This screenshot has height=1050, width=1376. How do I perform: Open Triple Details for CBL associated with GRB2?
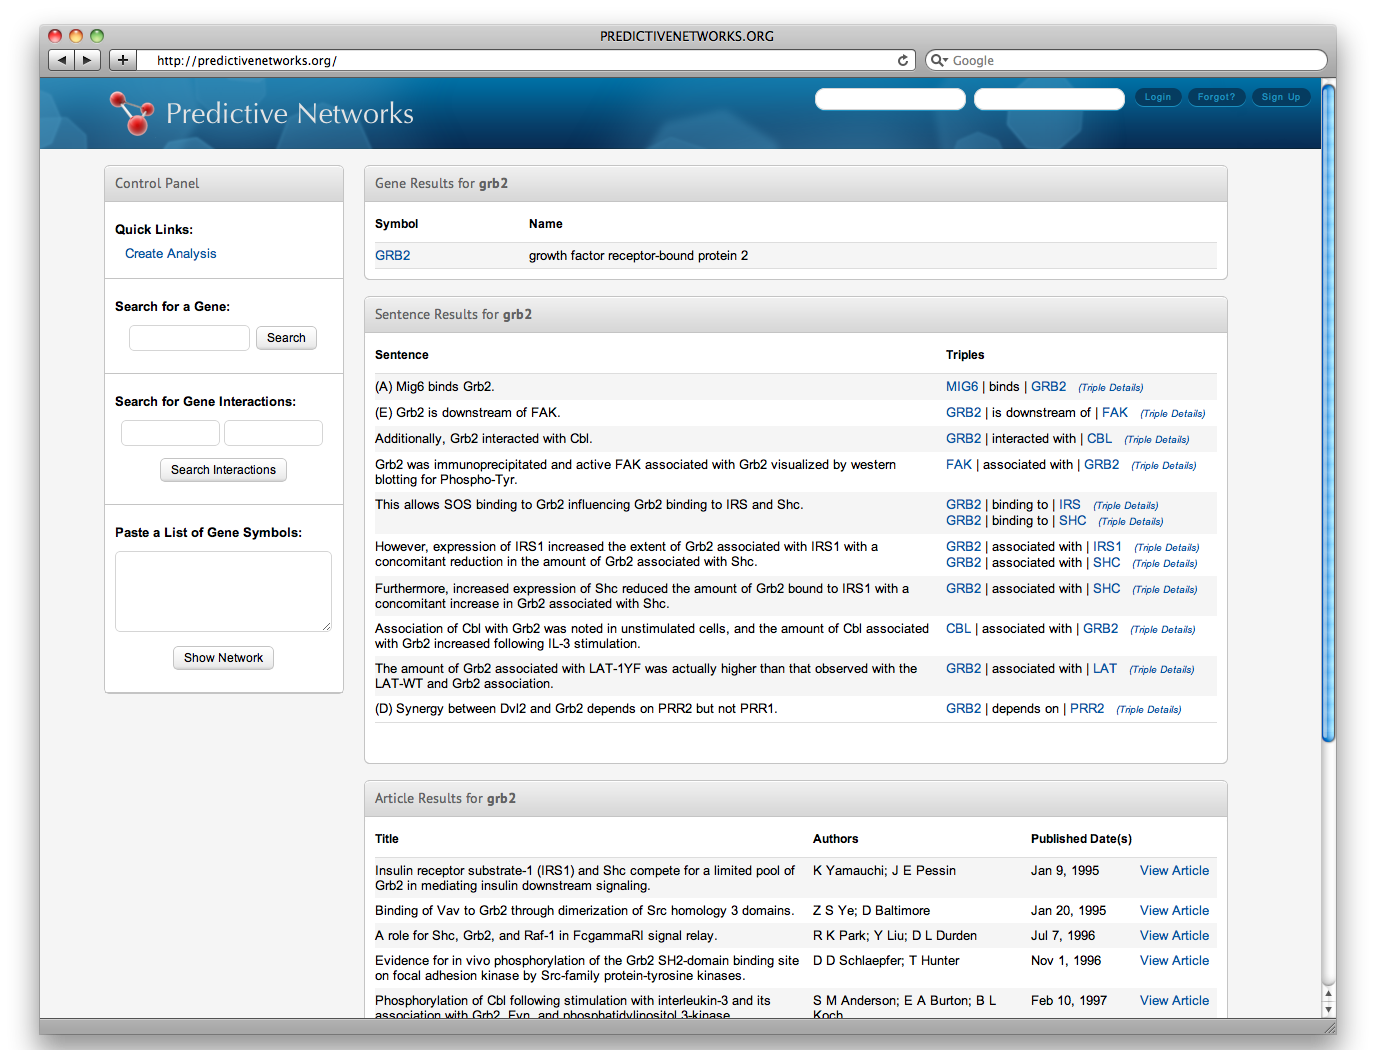point(1163,630)
